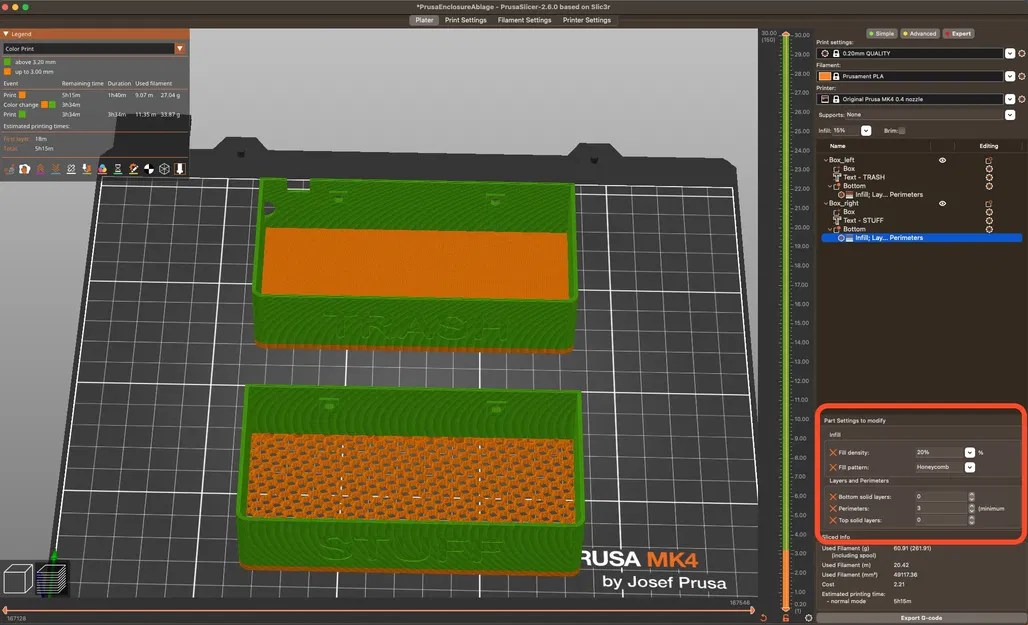The height and width of the screenshot is (625, 1028).
Task: Toggle visibility eye for Box_right
Action: [942, 203]
